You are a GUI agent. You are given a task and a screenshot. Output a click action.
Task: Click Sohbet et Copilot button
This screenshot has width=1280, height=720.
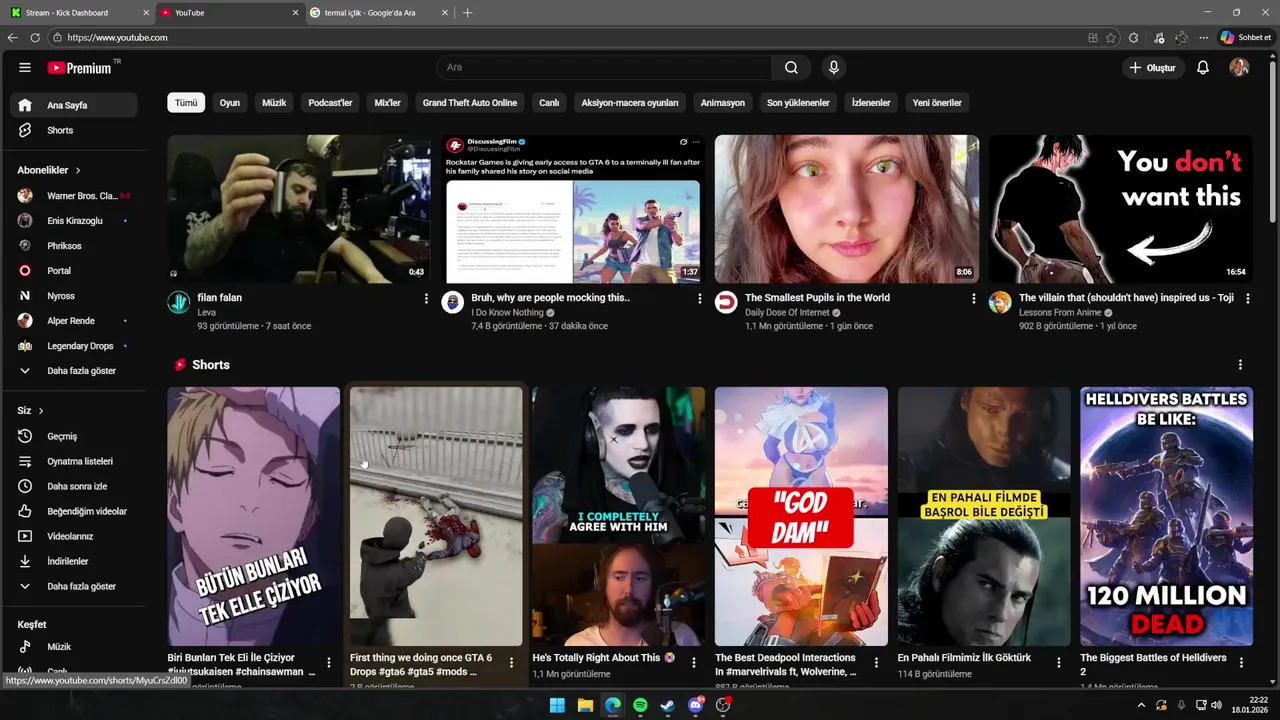(1245, 37)
